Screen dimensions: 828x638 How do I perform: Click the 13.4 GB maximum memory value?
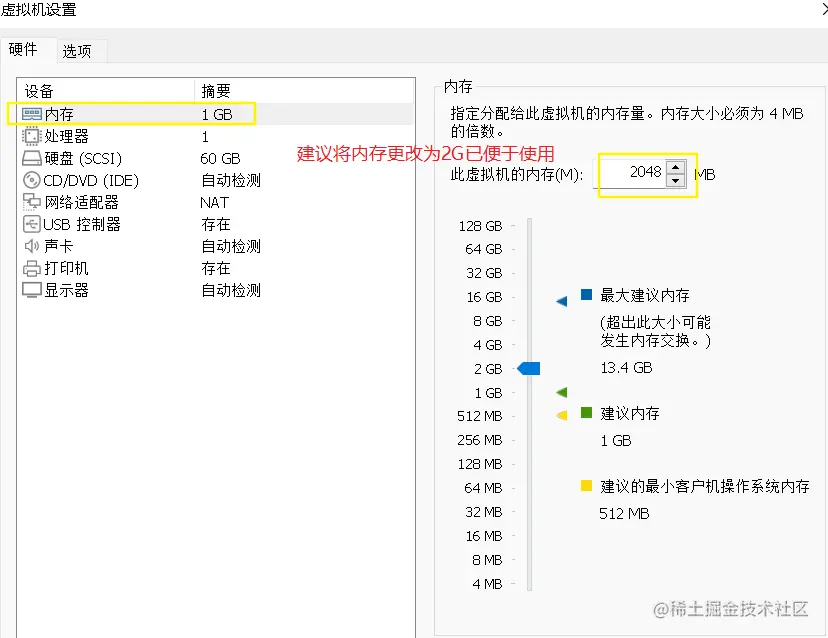(x=626, y=368)
